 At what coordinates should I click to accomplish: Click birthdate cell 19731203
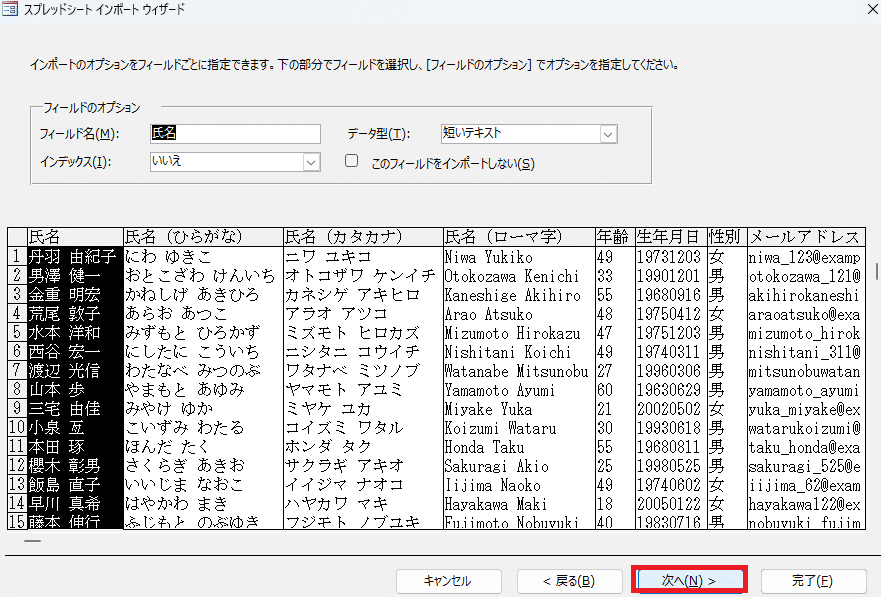point(671,257)
